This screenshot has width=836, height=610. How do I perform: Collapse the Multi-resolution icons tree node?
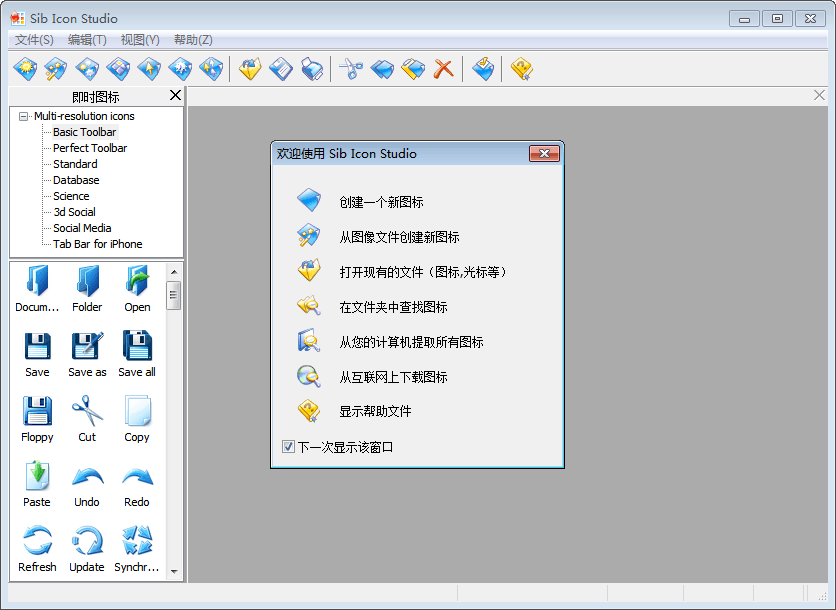(x=24, y=116)
